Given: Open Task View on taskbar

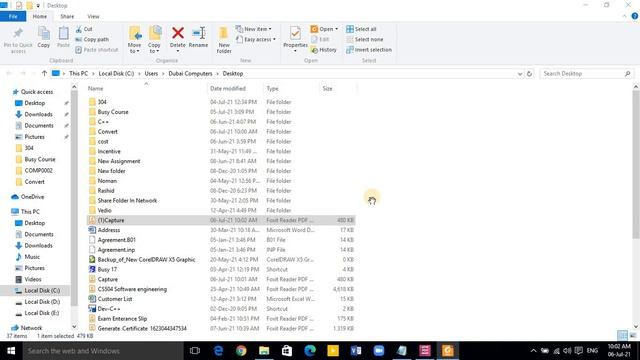Looking at the screenshot, I should [x=195, y=351].
